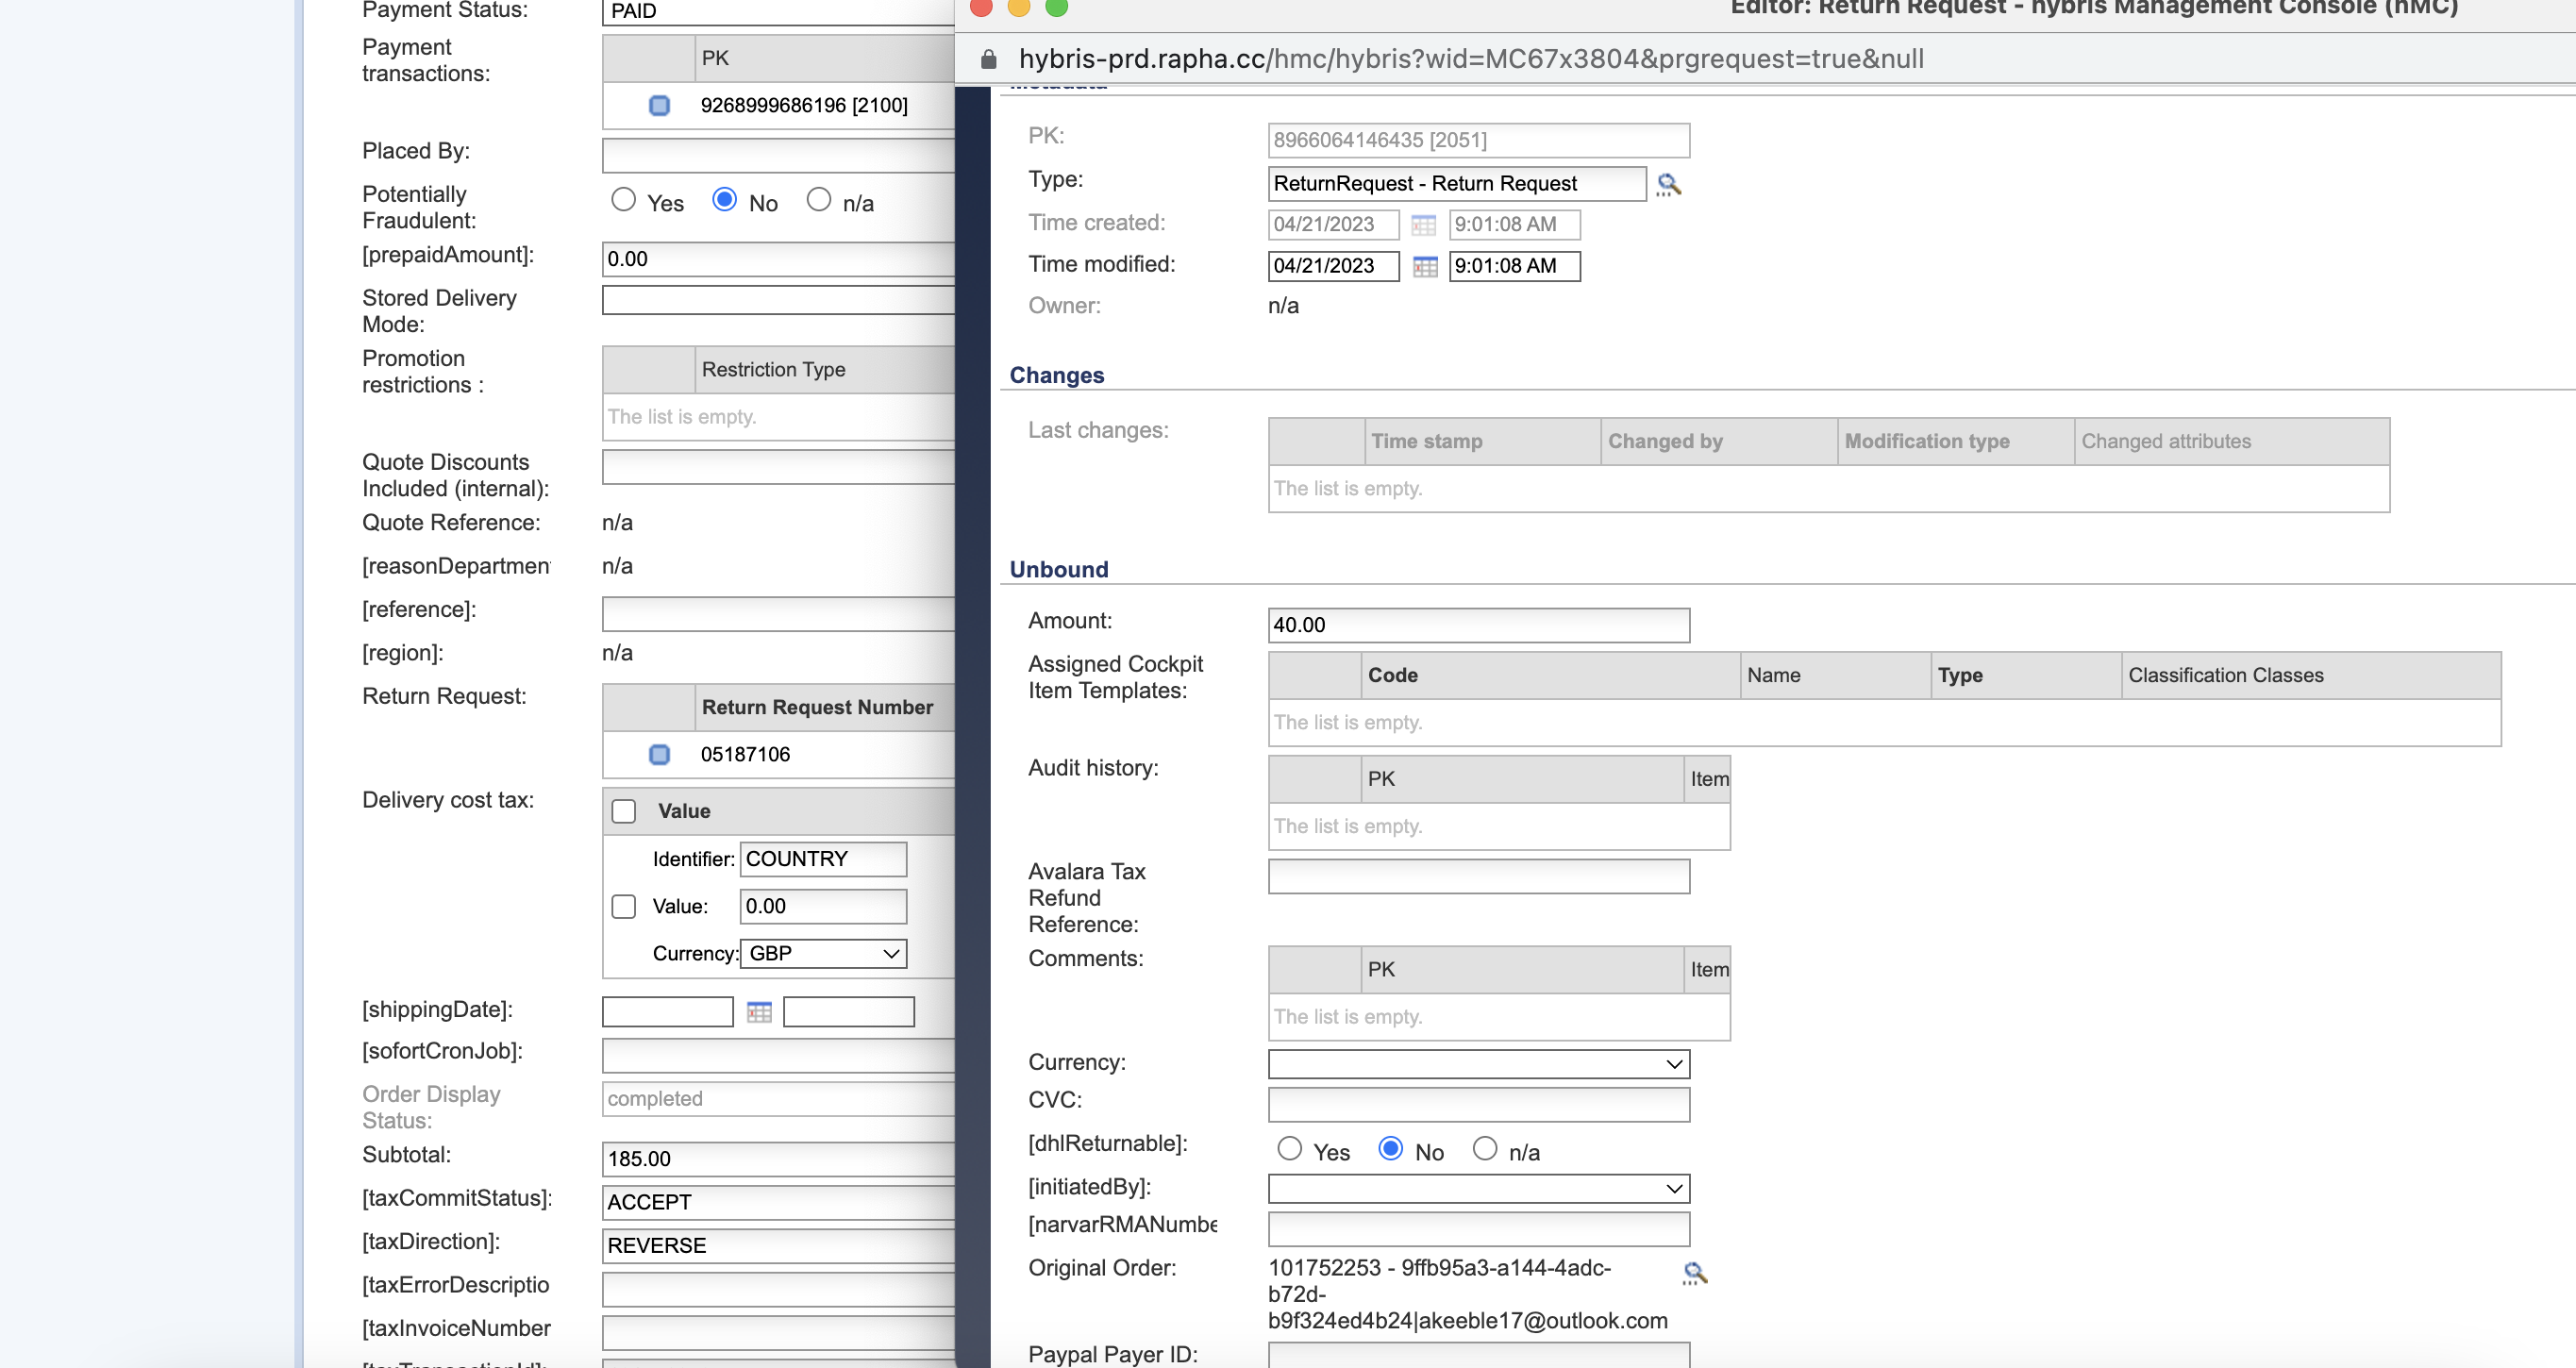Viewport: 2576px width, 1368px height.
Task: Check the Delivery cost tax Value header checkbox
Action: tap(624, 811)
